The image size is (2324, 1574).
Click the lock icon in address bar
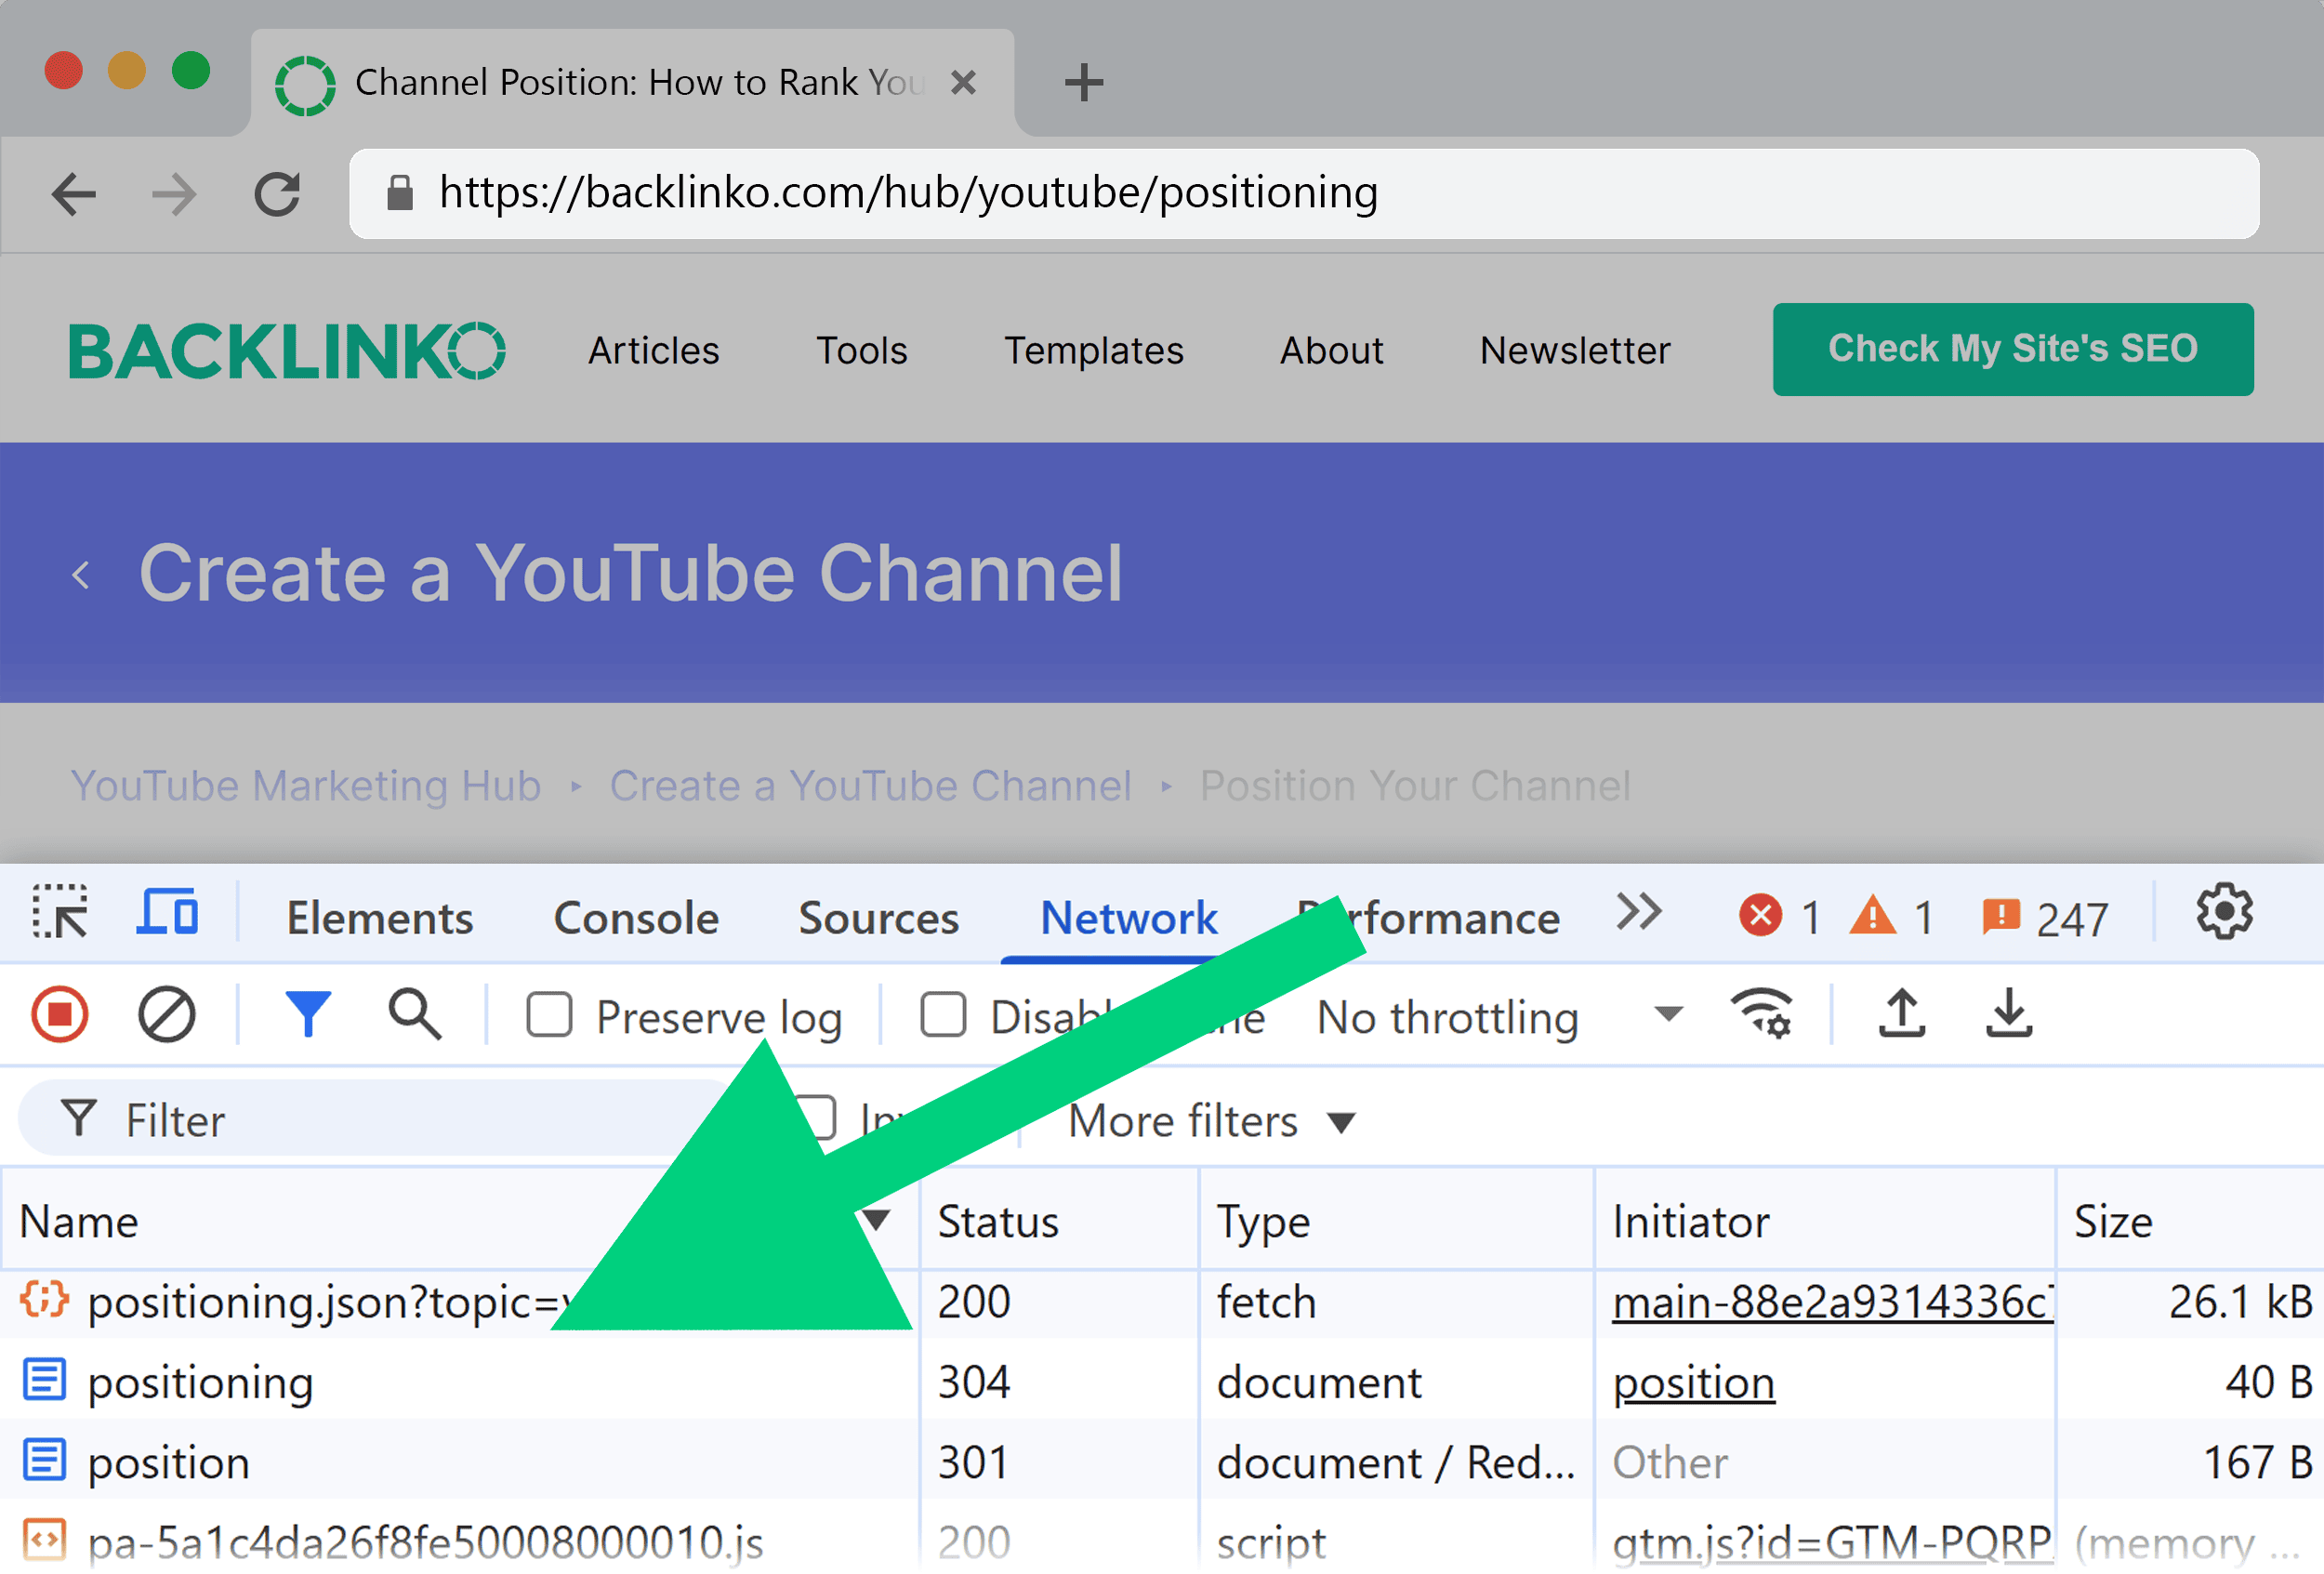[400, 193]
